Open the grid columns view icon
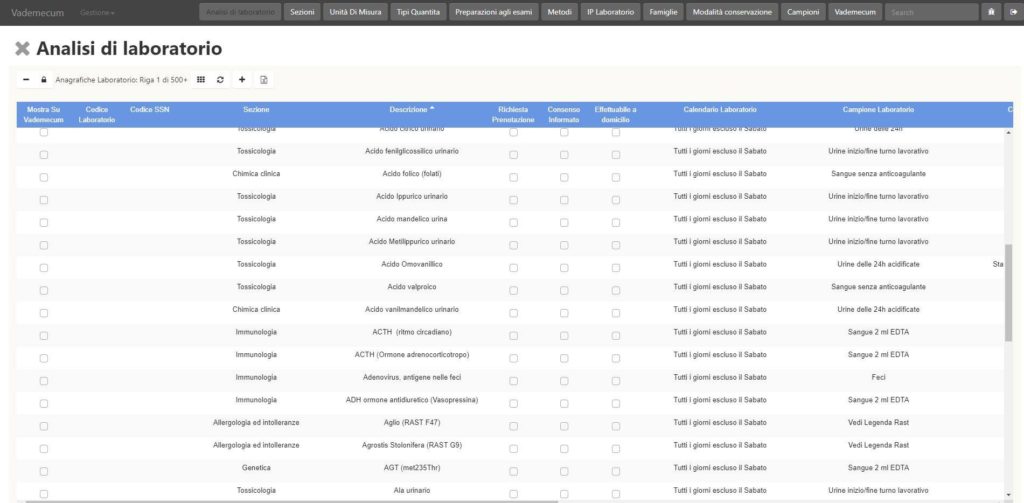The width and height of the screenshot is (1024, 503). click(201, 79)
